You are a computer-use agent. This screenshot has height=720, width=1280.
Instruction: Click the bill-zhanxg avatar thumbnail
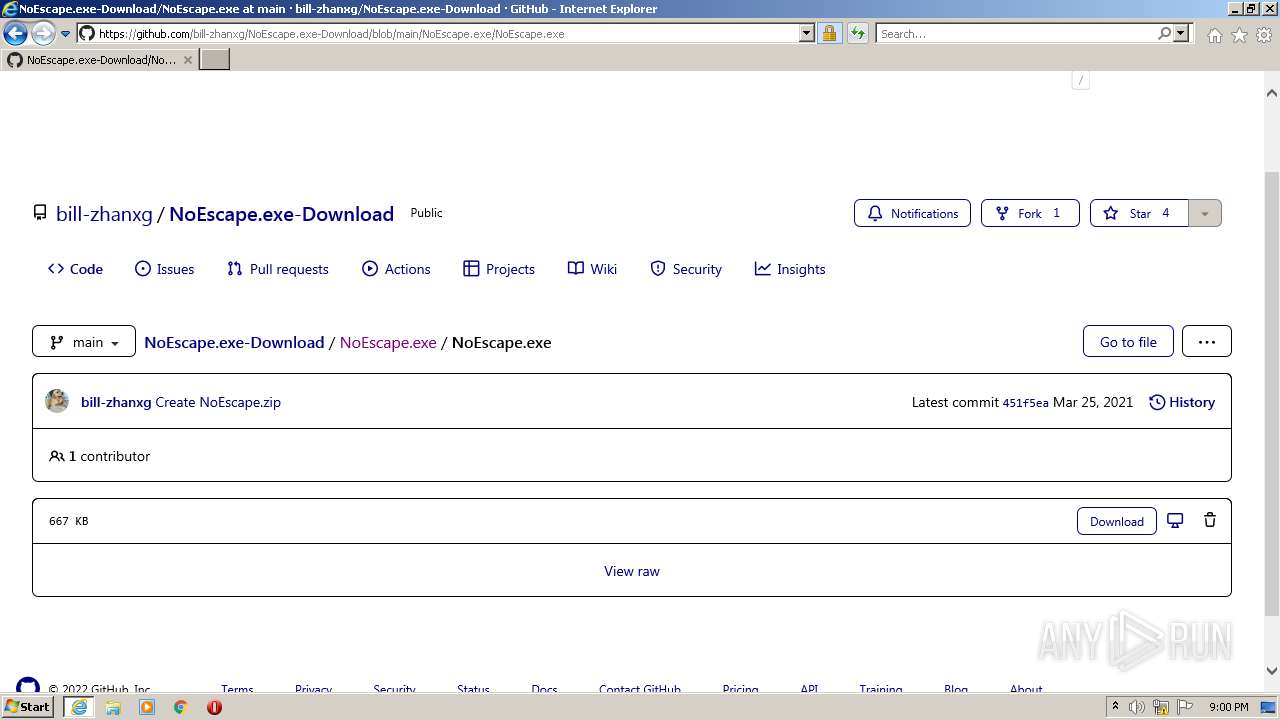point(57,401)
